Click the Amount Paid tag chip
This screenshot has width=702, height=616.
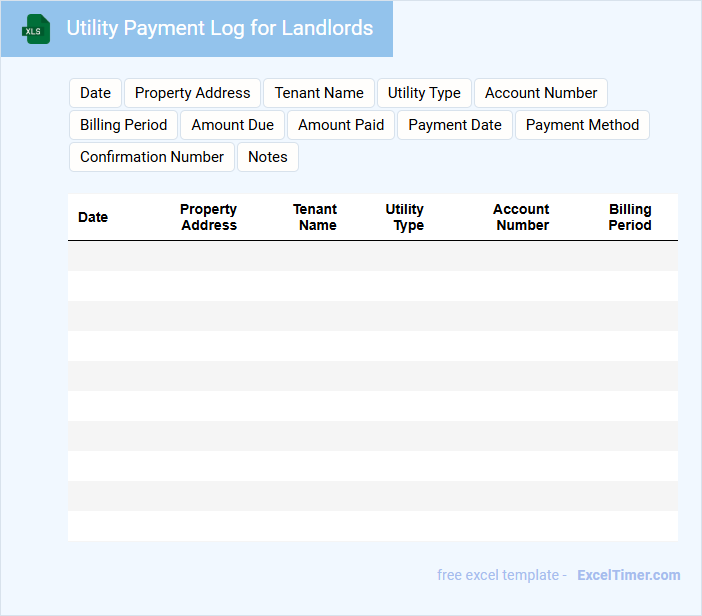tap(341, 125)
